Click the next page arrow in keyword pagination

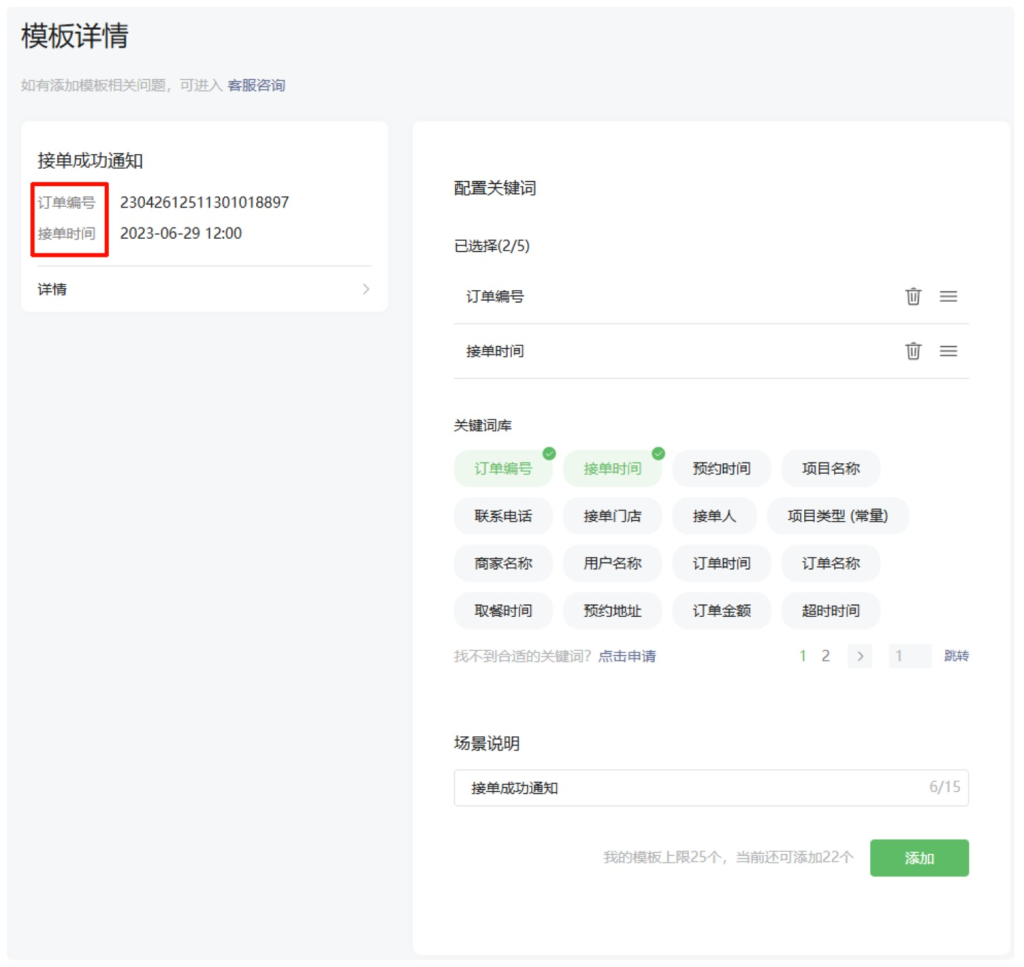(858, 656)
